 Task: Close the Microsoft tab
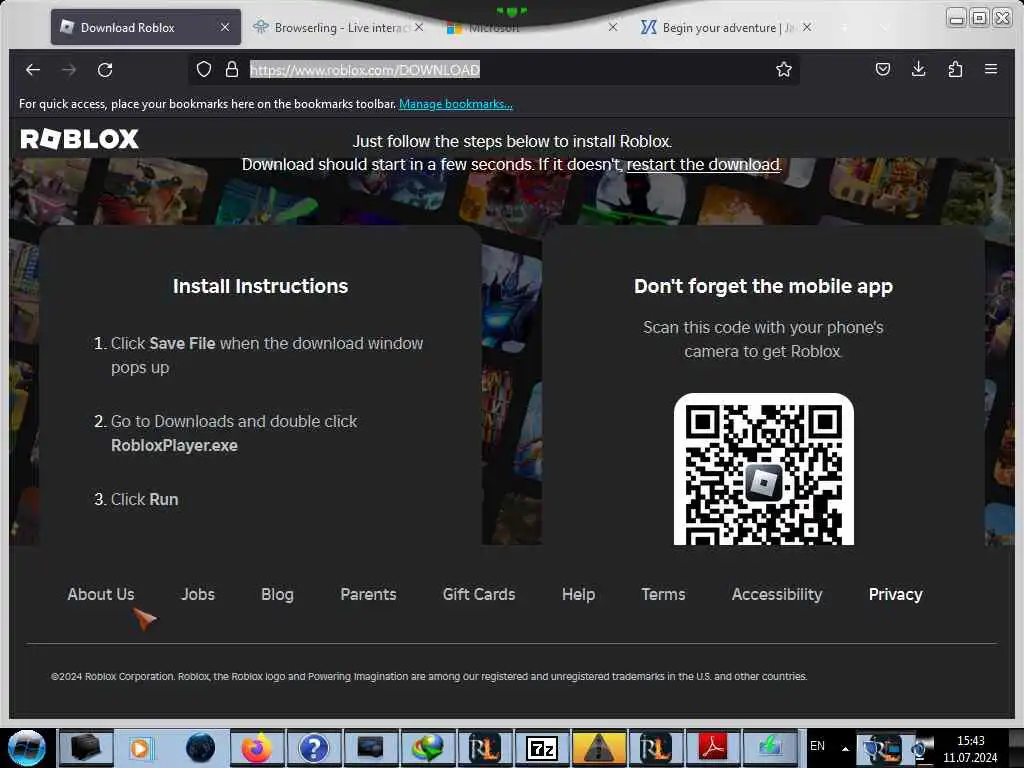coord(613,27)
